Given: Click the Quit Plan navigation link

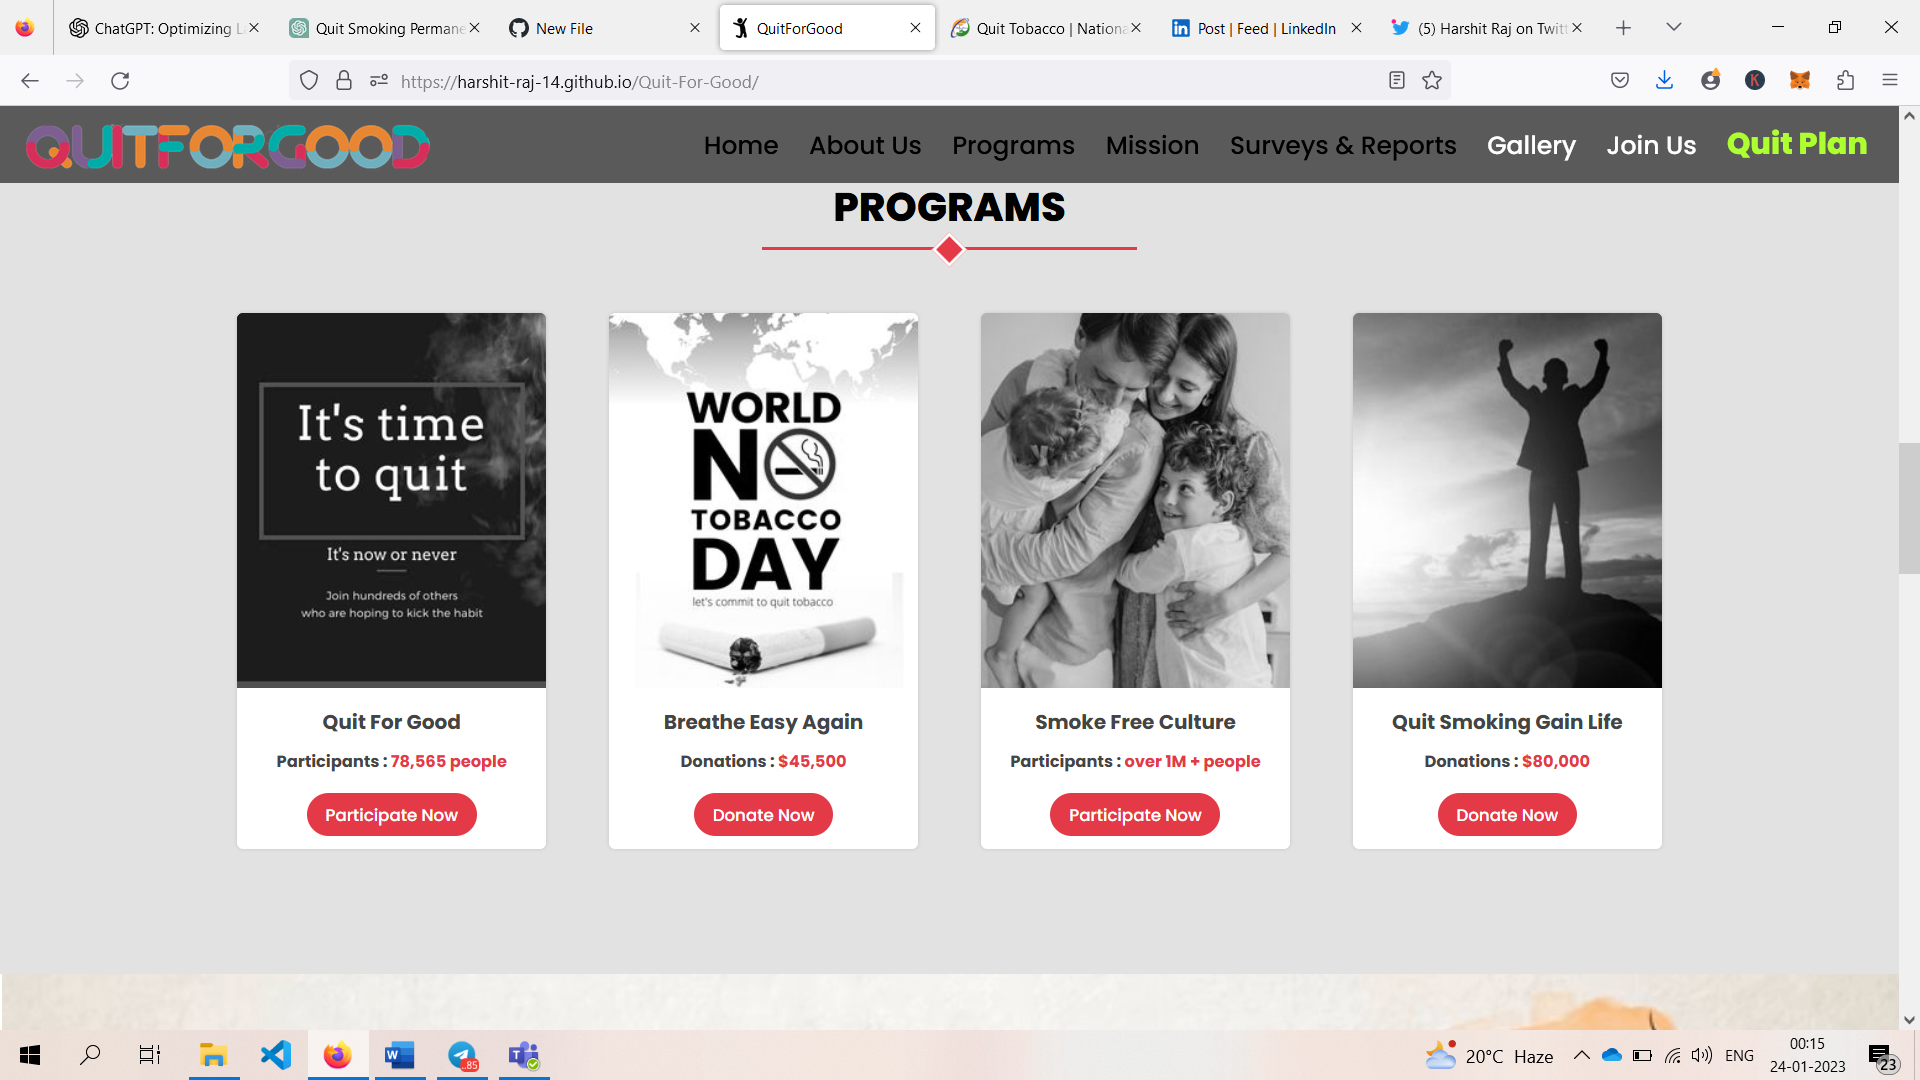Looking at the screenshot, I should pyautogui.click(x=1796, y=144).
